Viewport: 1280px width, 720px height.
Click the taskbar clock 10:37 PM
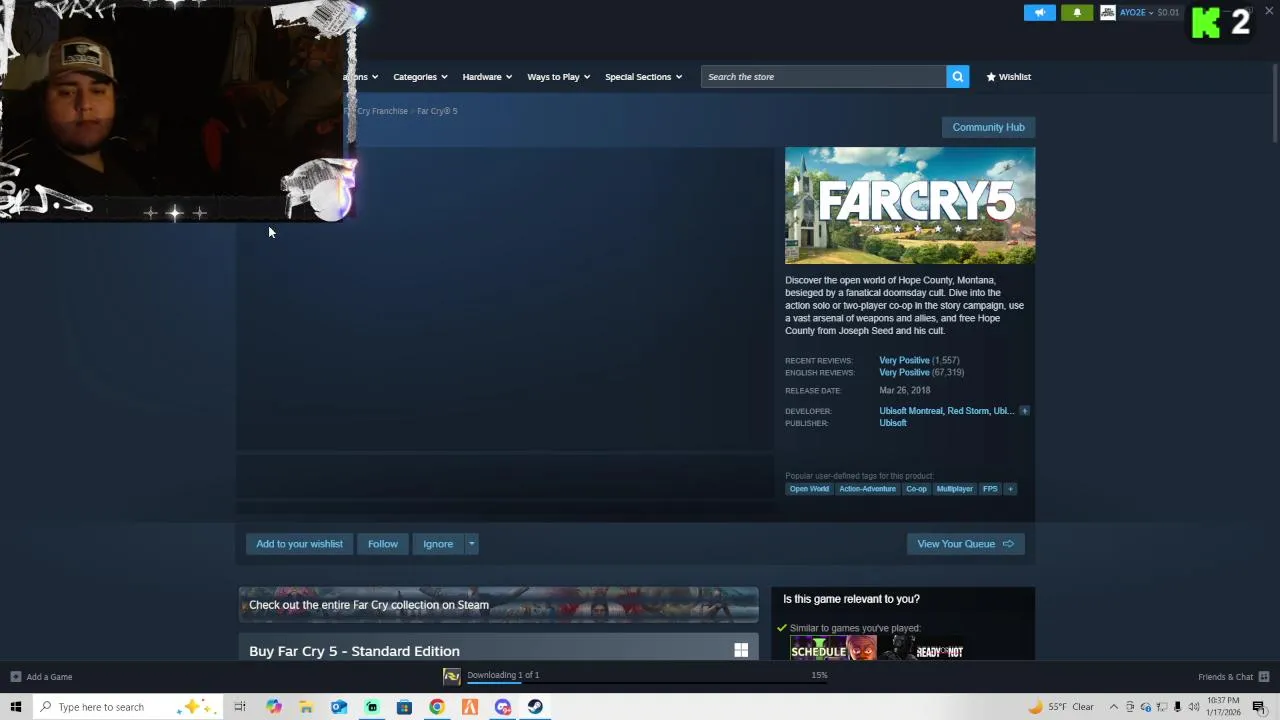pyautogui.click(x=1223, y=706)
